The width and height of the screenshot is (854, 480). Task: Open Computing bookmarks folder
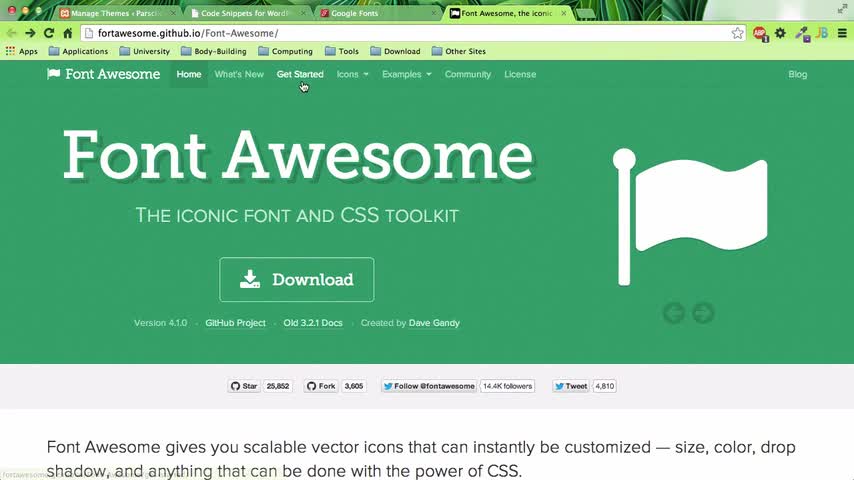(x=286, y=51)
